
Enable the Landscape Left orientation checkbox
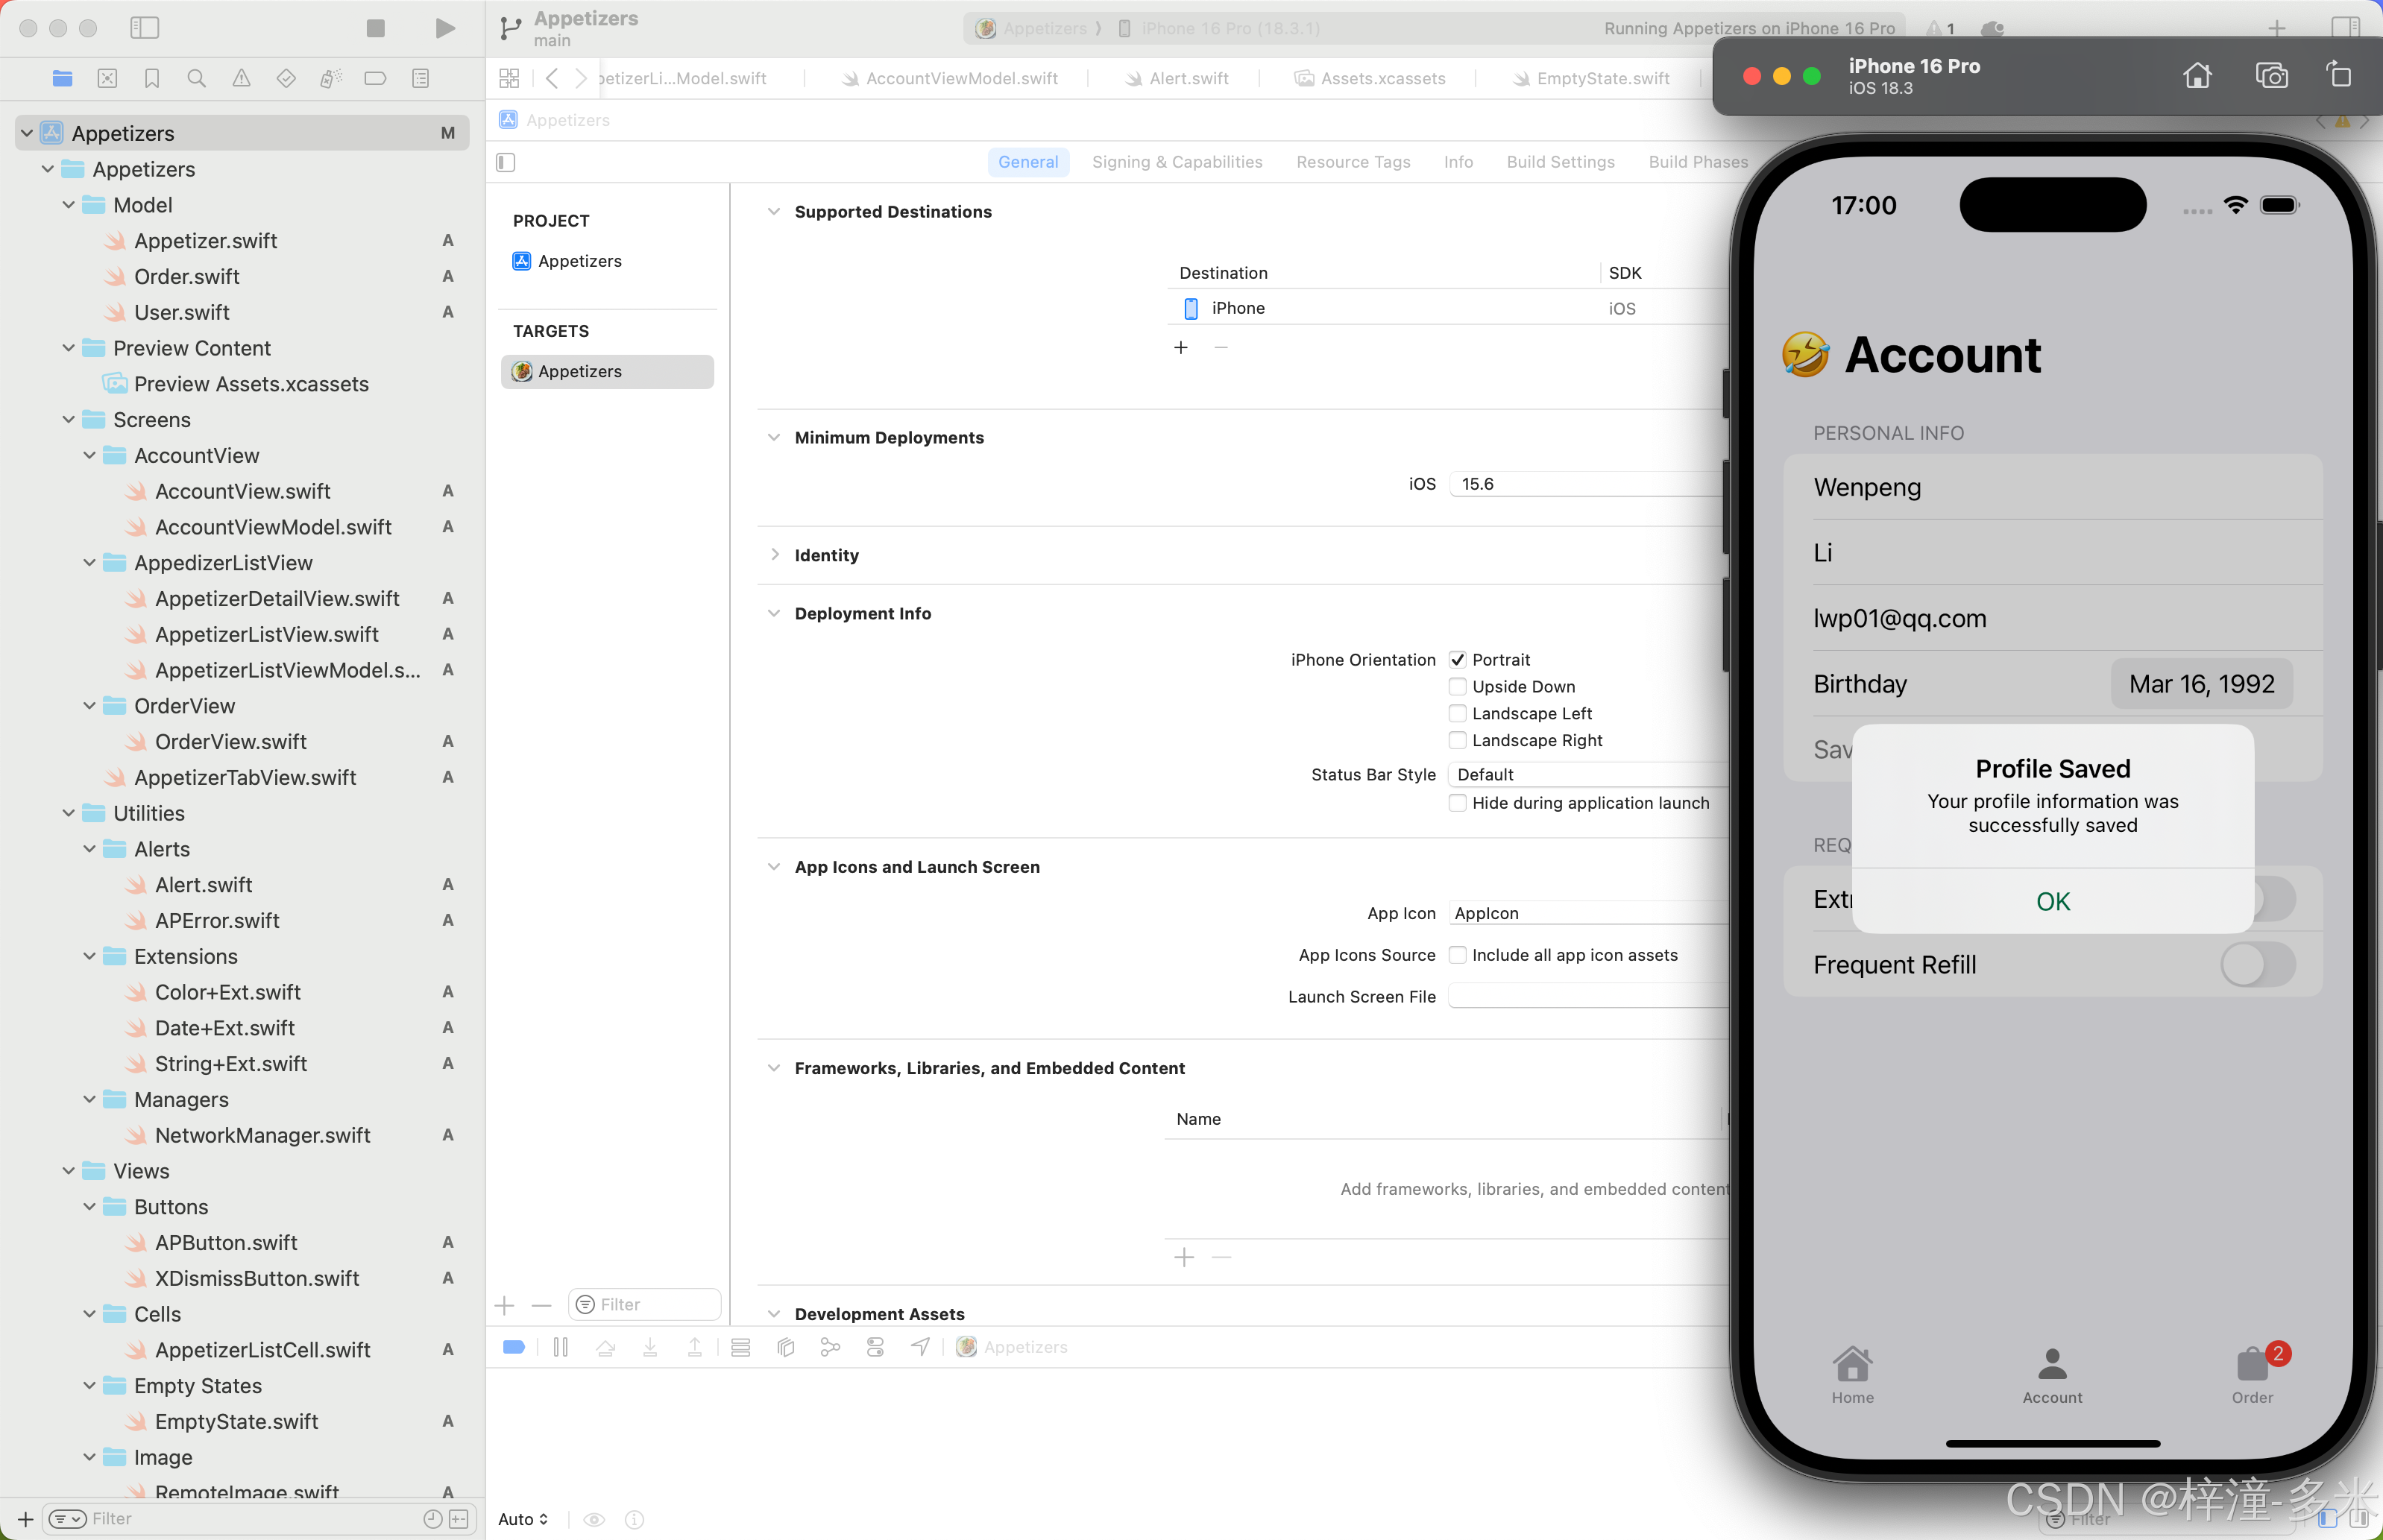click(1458, 713)
